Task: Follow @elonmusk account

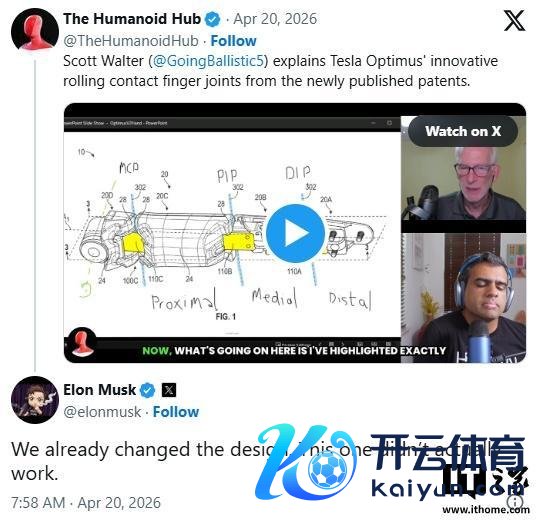Action: point(176,412)
